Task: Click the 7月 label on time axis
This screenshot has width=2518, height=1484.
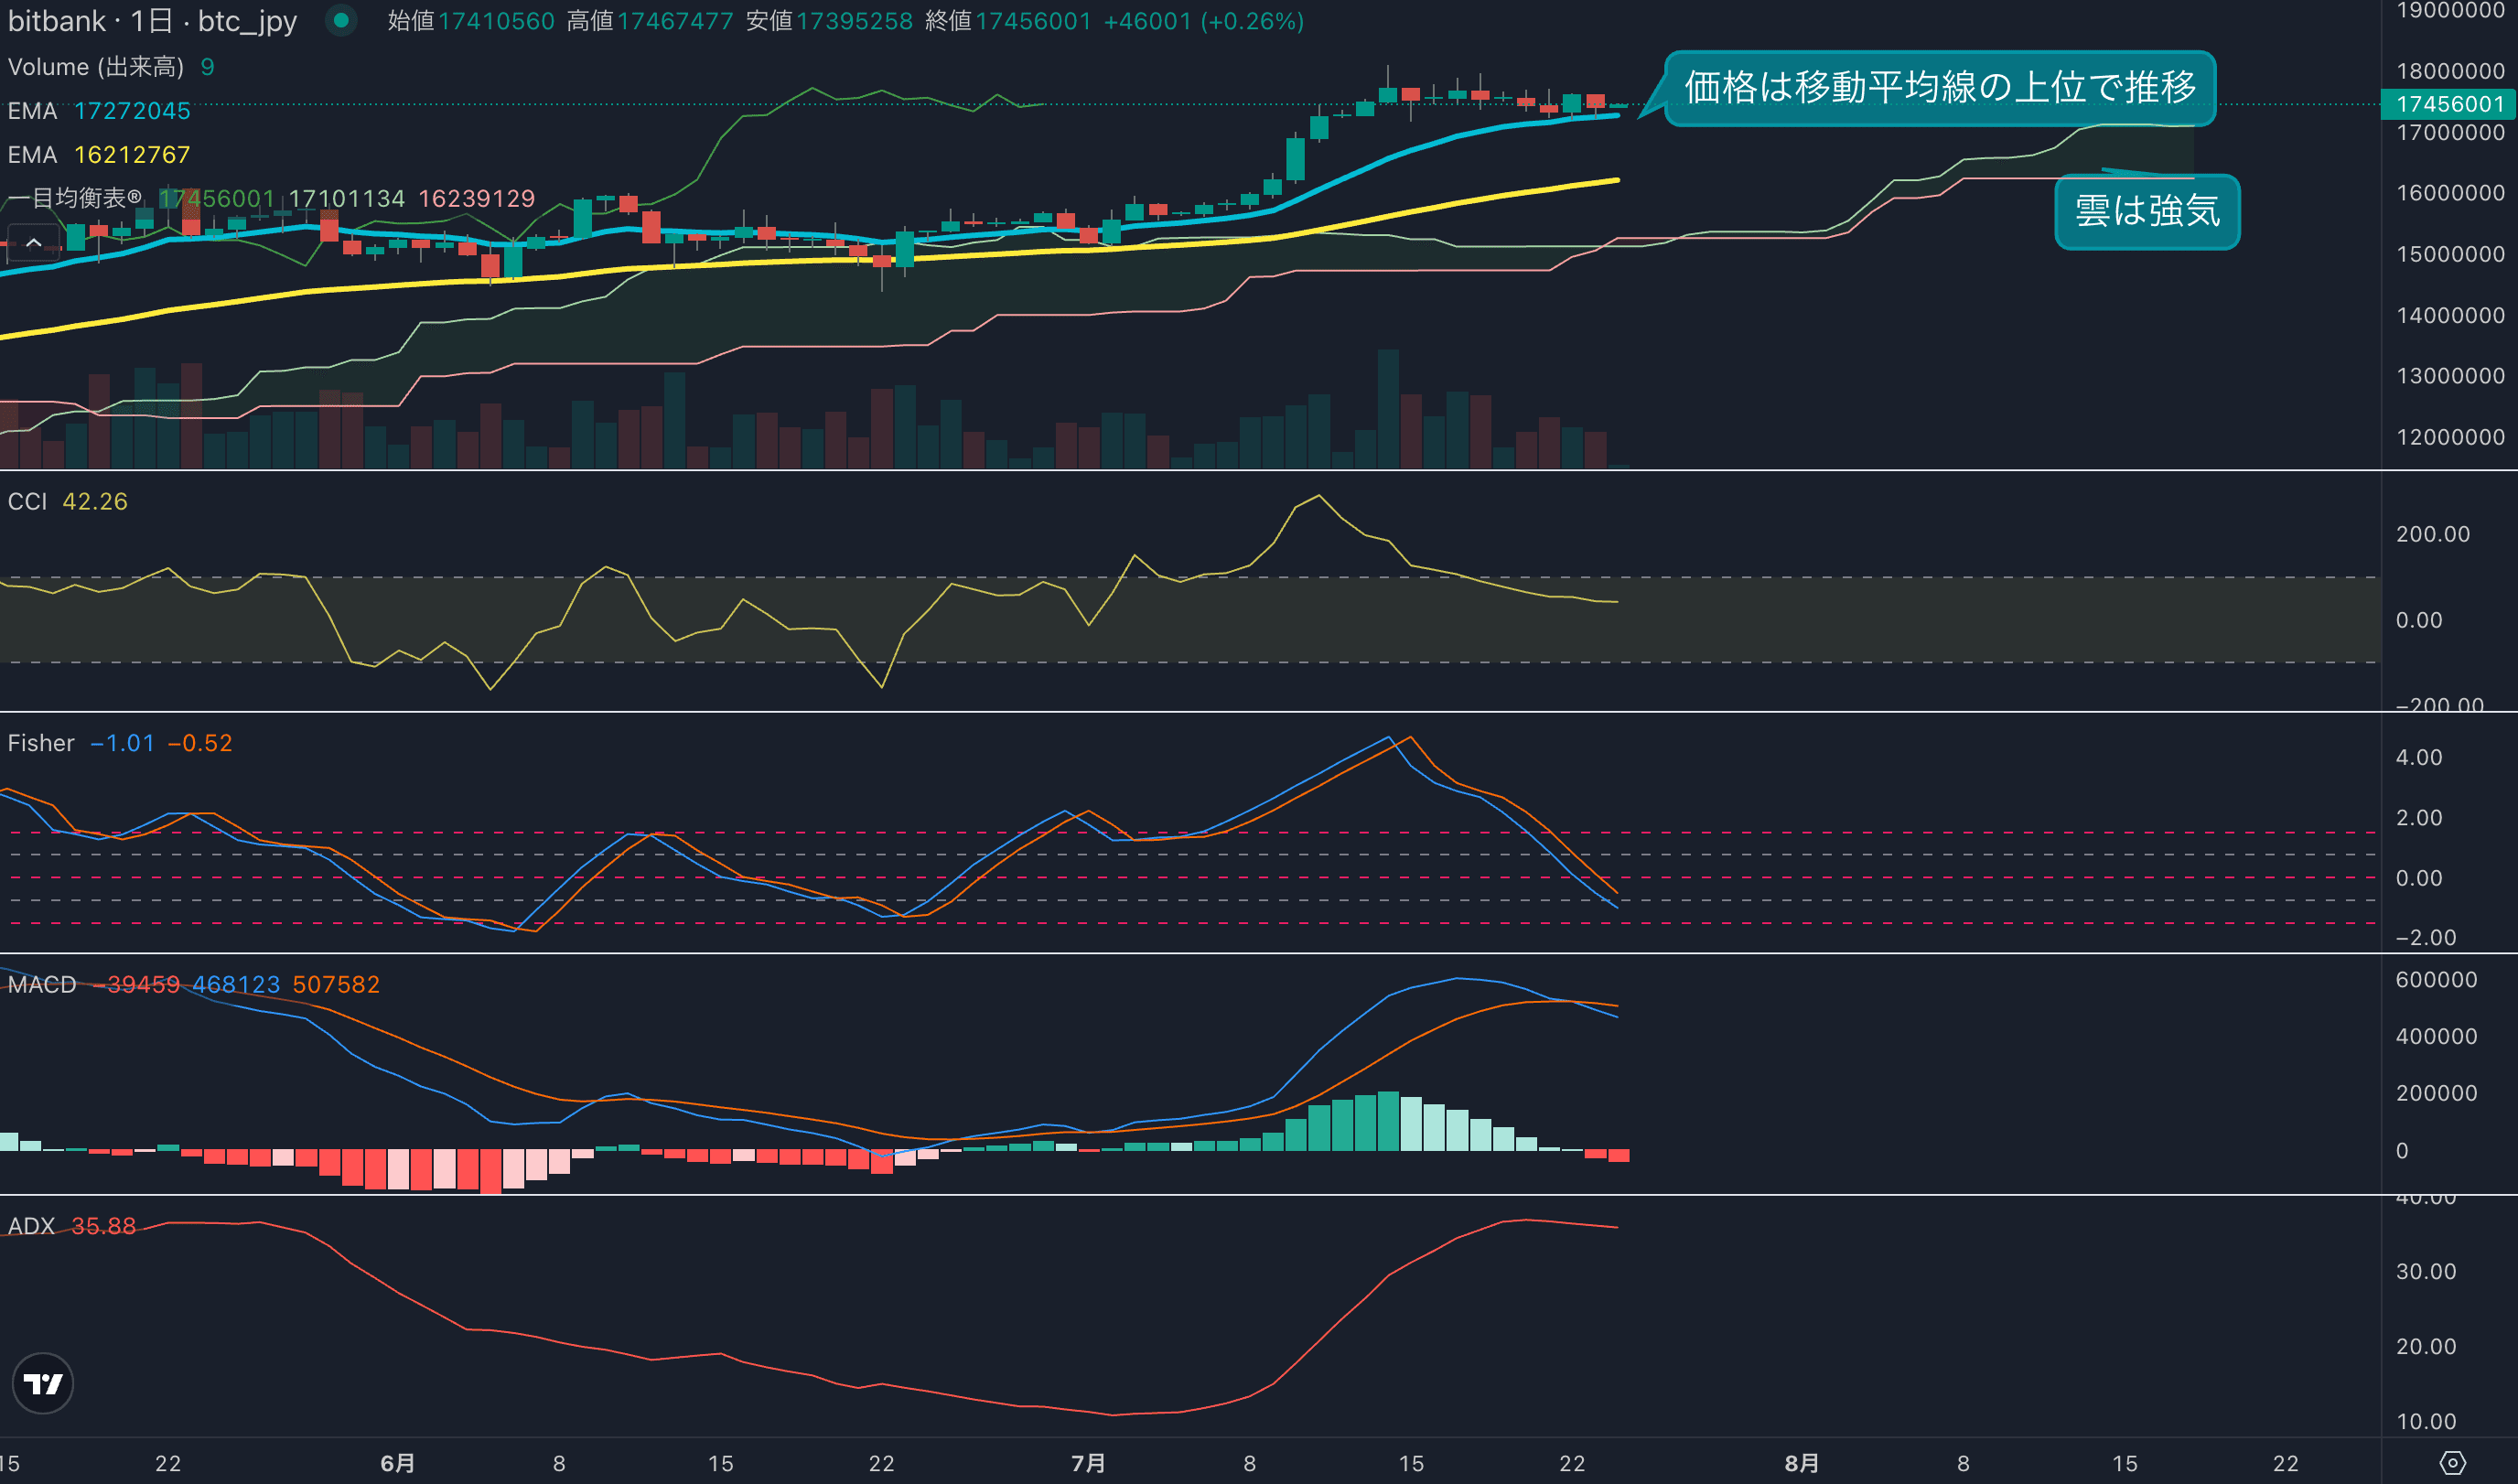Action: click(x=1088, y=1463)
